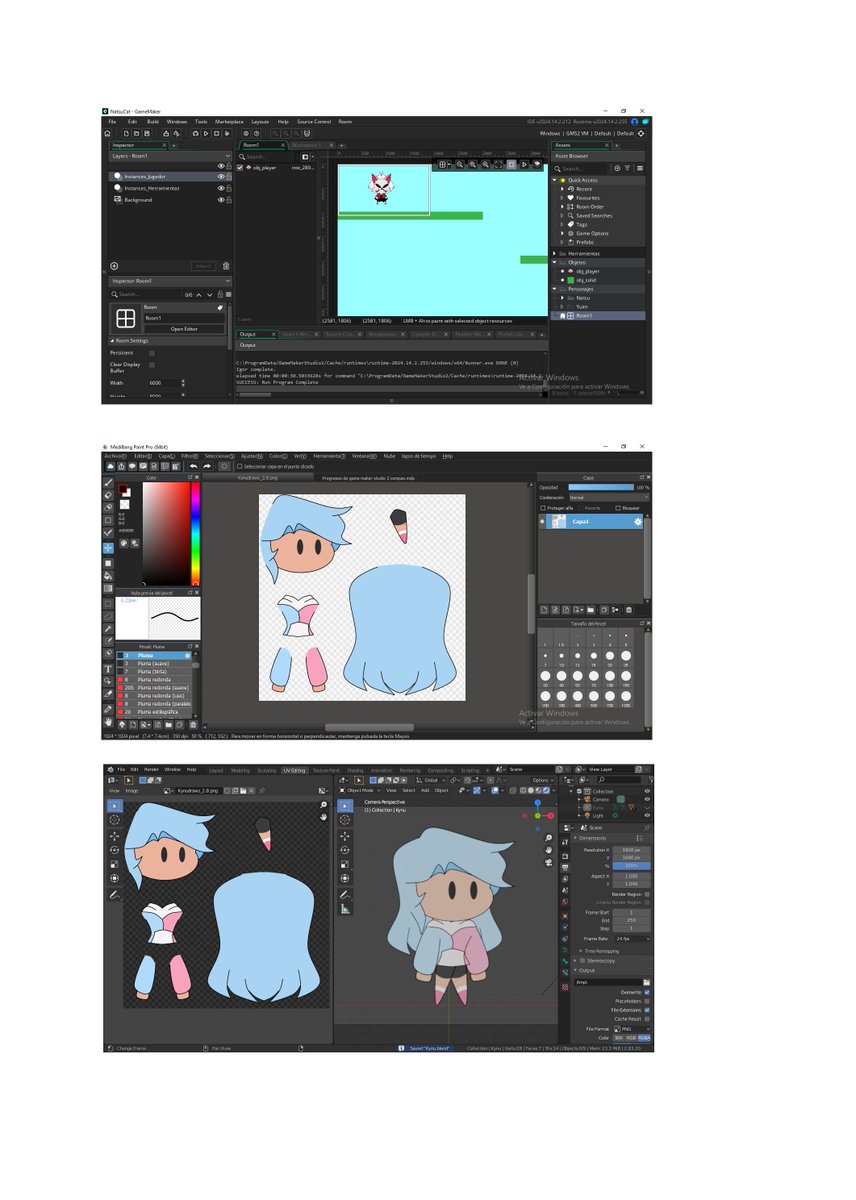Open the Frame Rate 24 fps dropdown

[633, 939]
